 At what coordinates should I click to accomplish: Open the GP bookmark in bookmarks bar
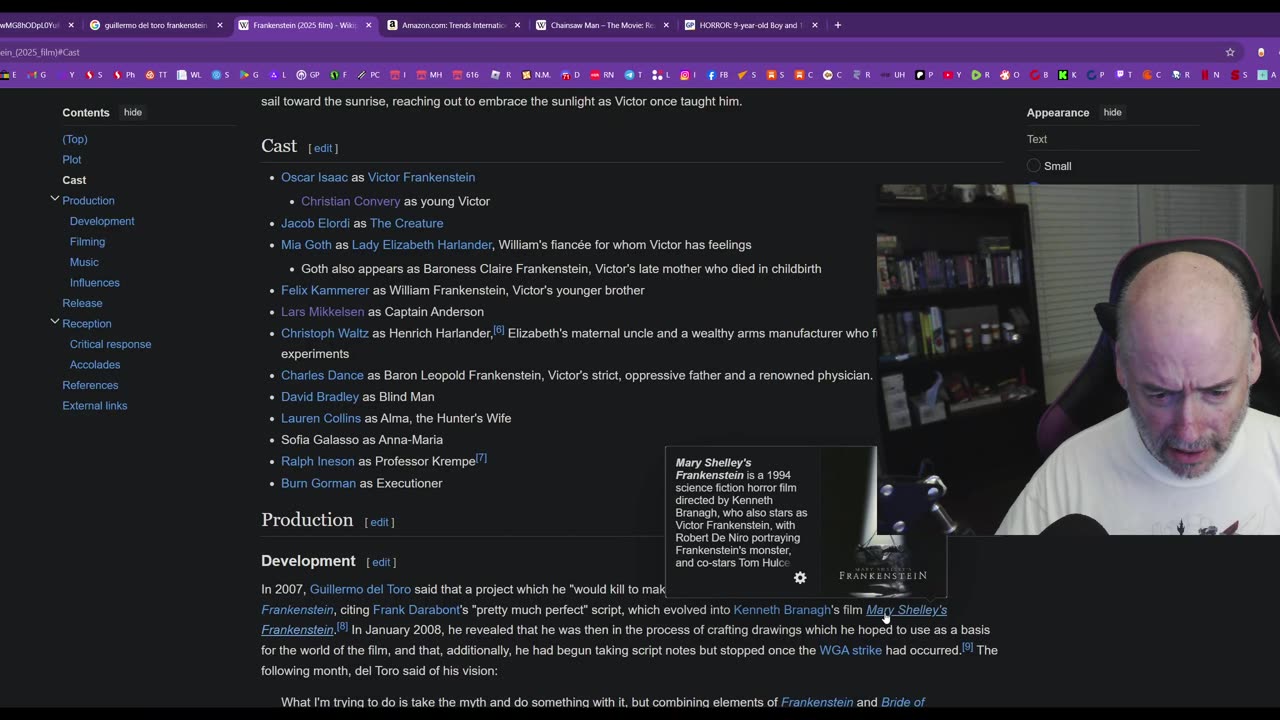[x=308, y=75]
